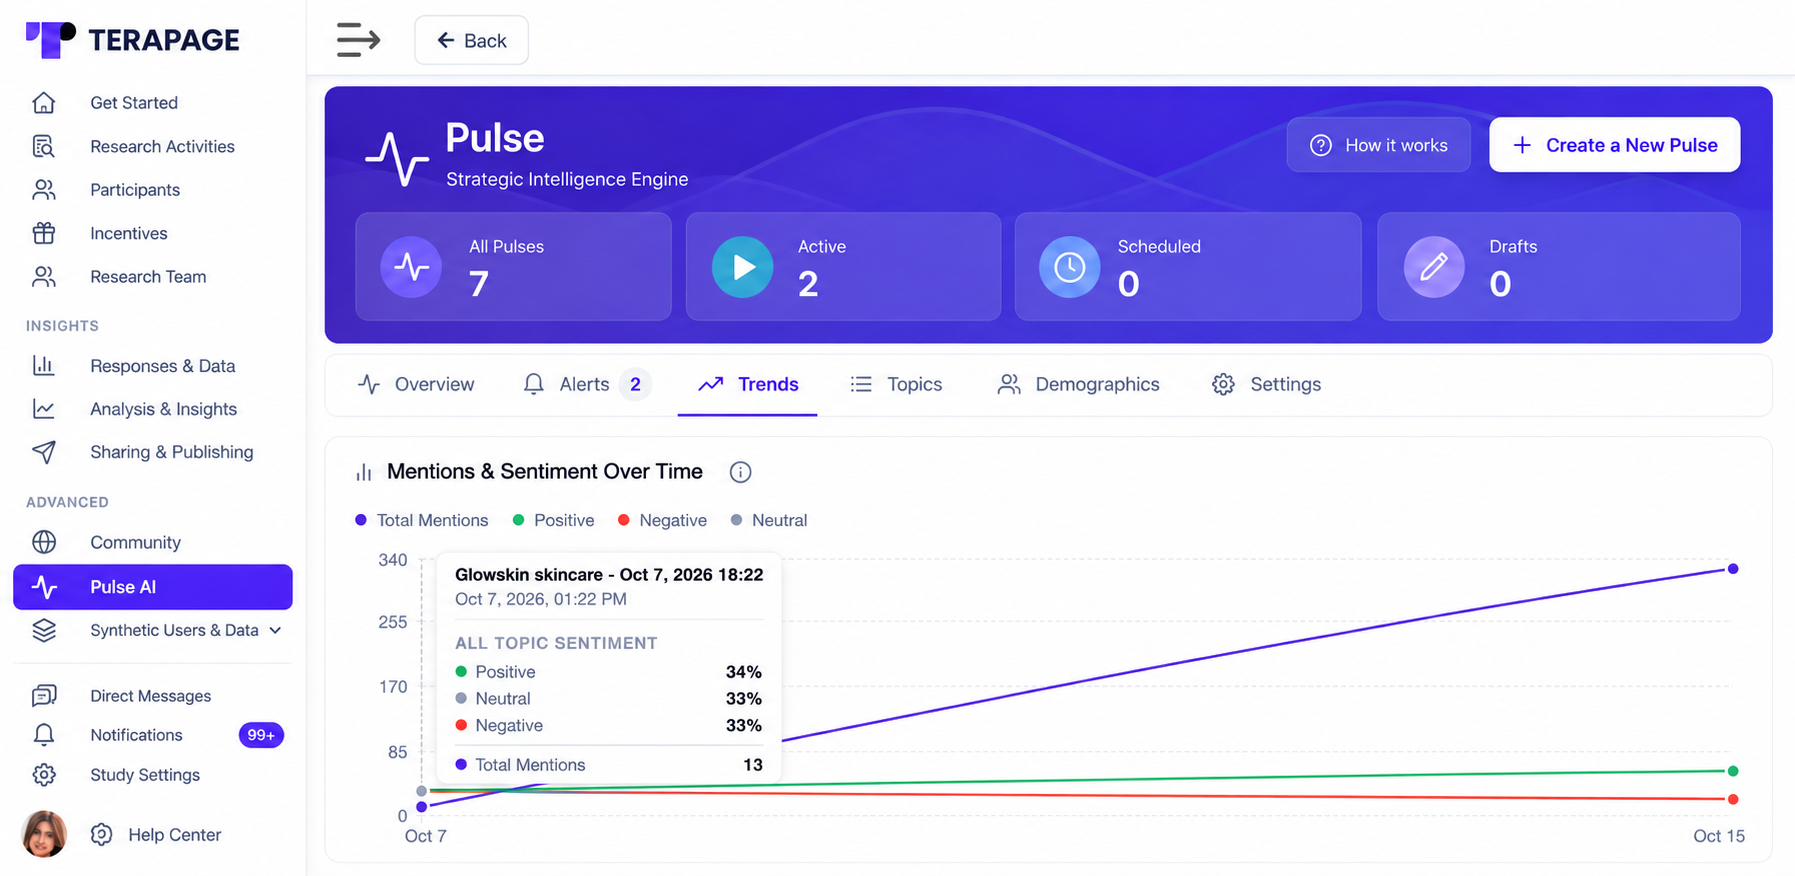Click the Sharing & Publishing paper plane icon
The image size is (1795, 876).
(44, 452)
